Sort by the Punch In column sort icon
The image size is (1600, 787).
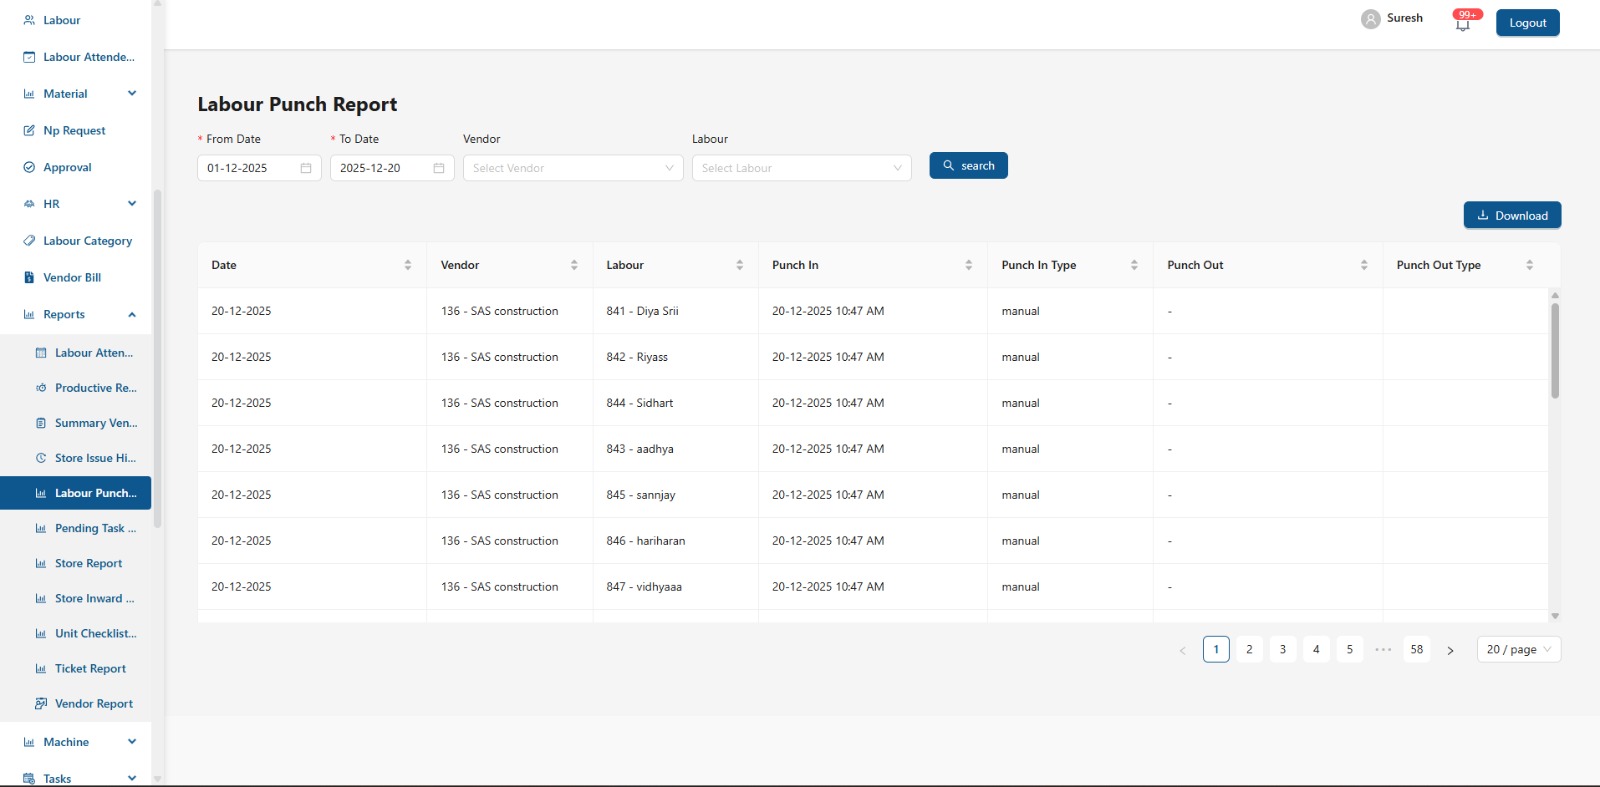click(x=969, y=265)
